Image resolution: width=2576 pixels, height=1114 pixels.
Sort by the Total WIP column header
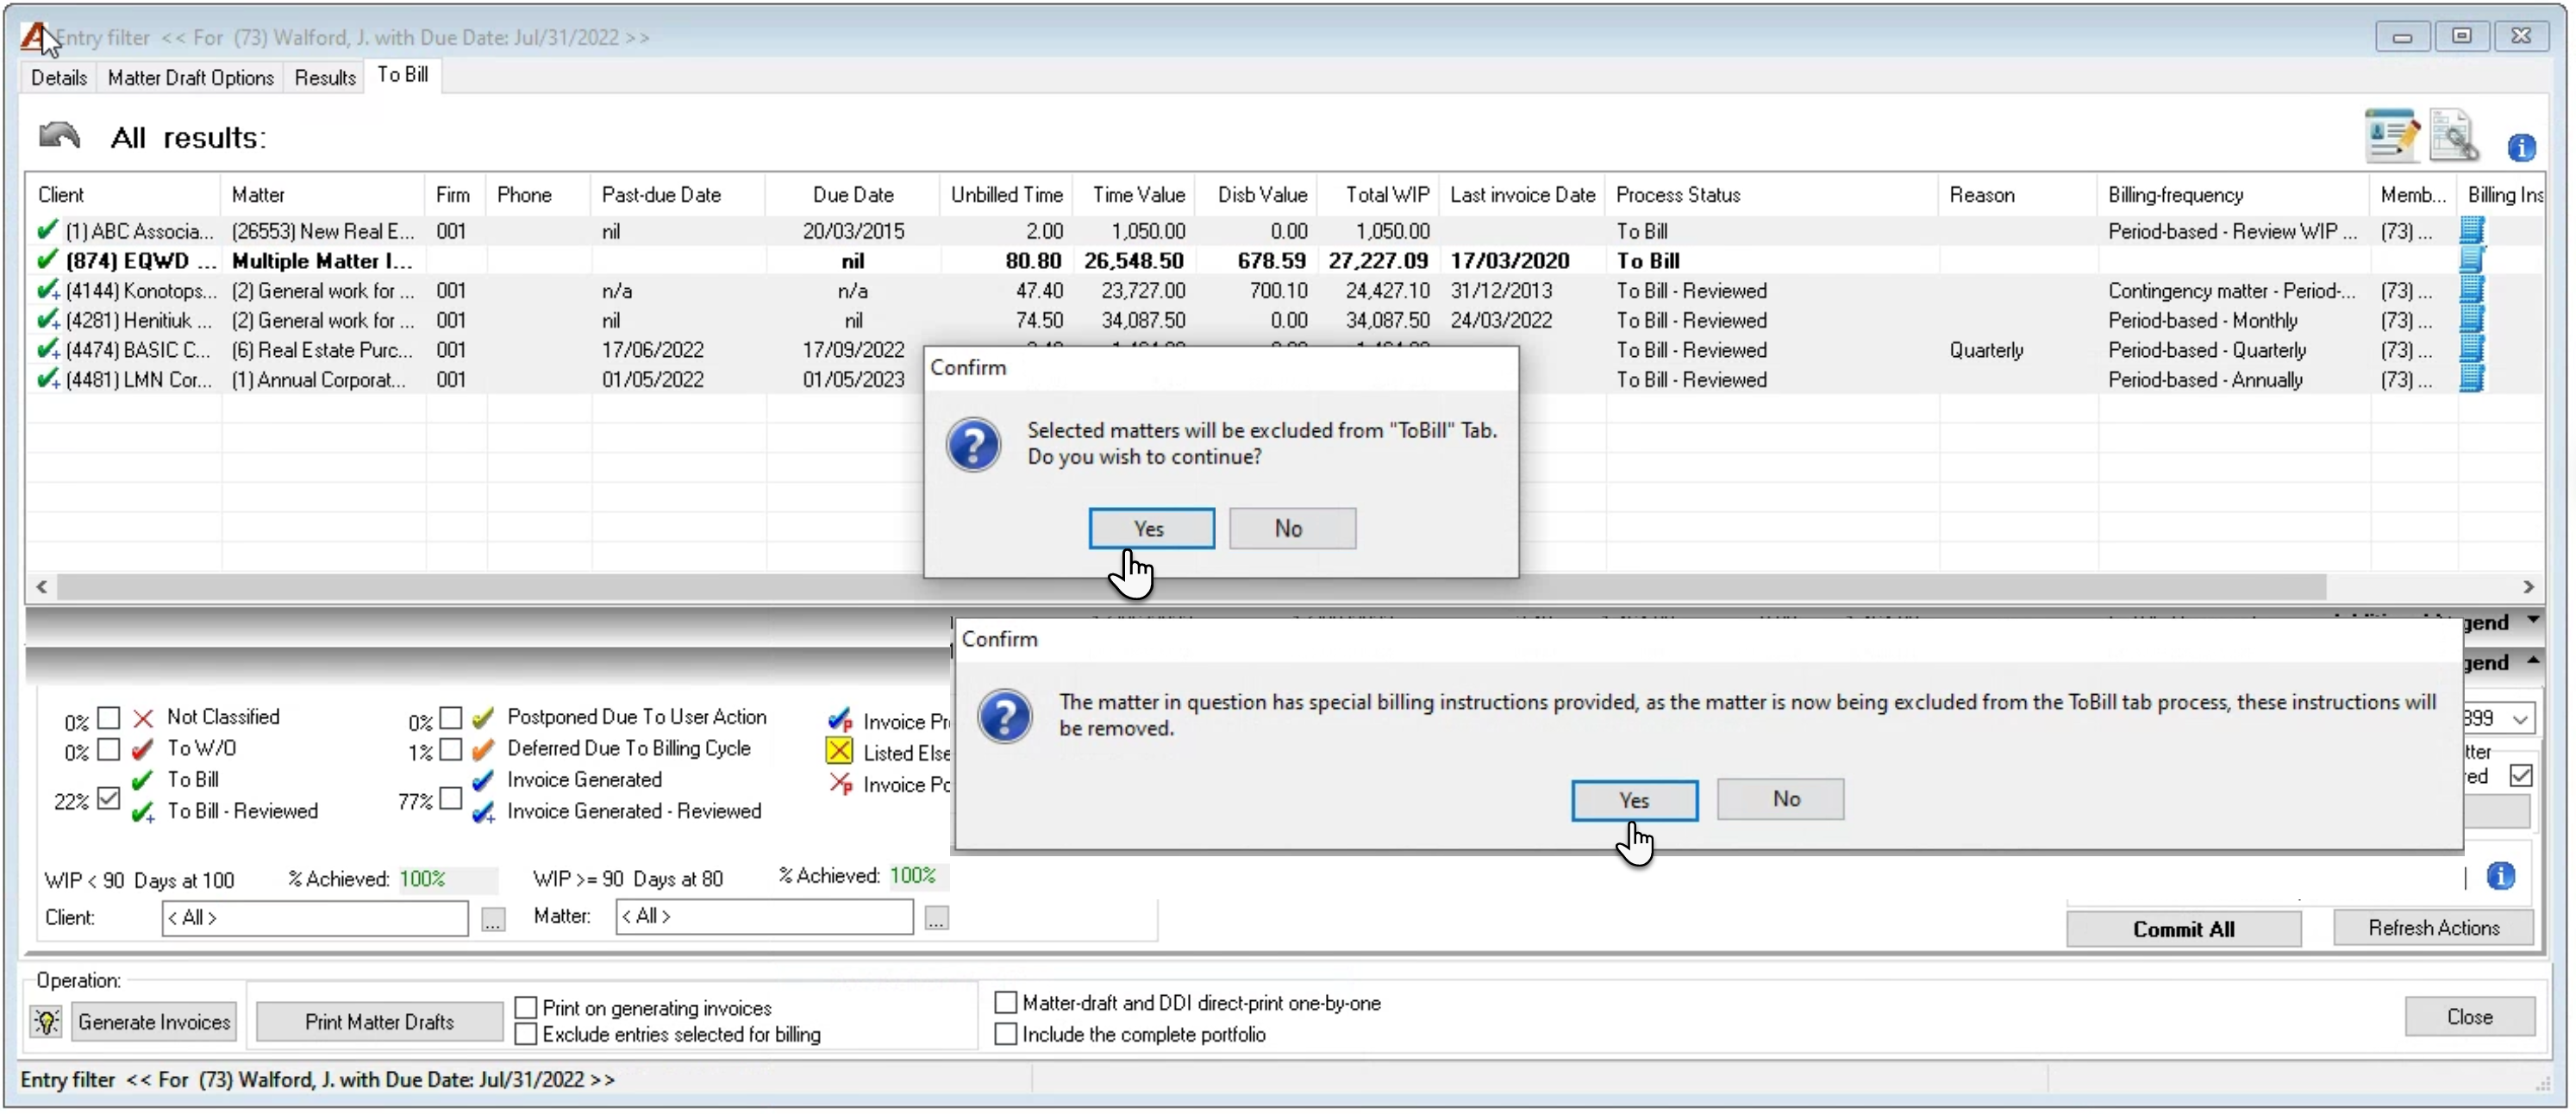pos(1378,194)
